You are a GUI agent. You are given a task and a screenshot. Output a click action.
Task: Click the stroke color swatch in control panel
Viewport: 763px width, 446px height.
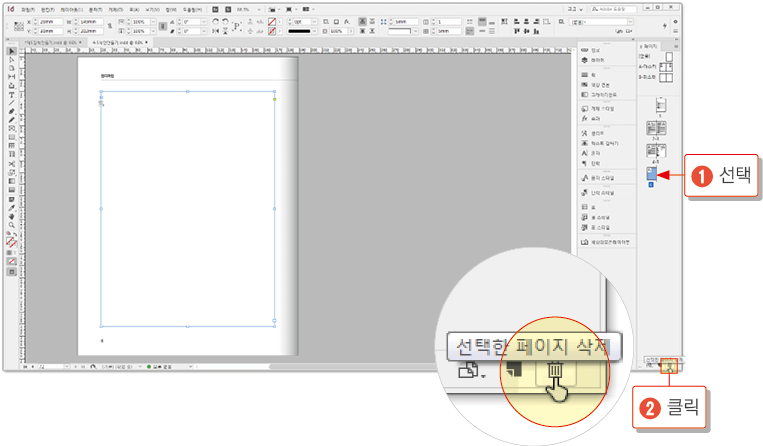272,31
